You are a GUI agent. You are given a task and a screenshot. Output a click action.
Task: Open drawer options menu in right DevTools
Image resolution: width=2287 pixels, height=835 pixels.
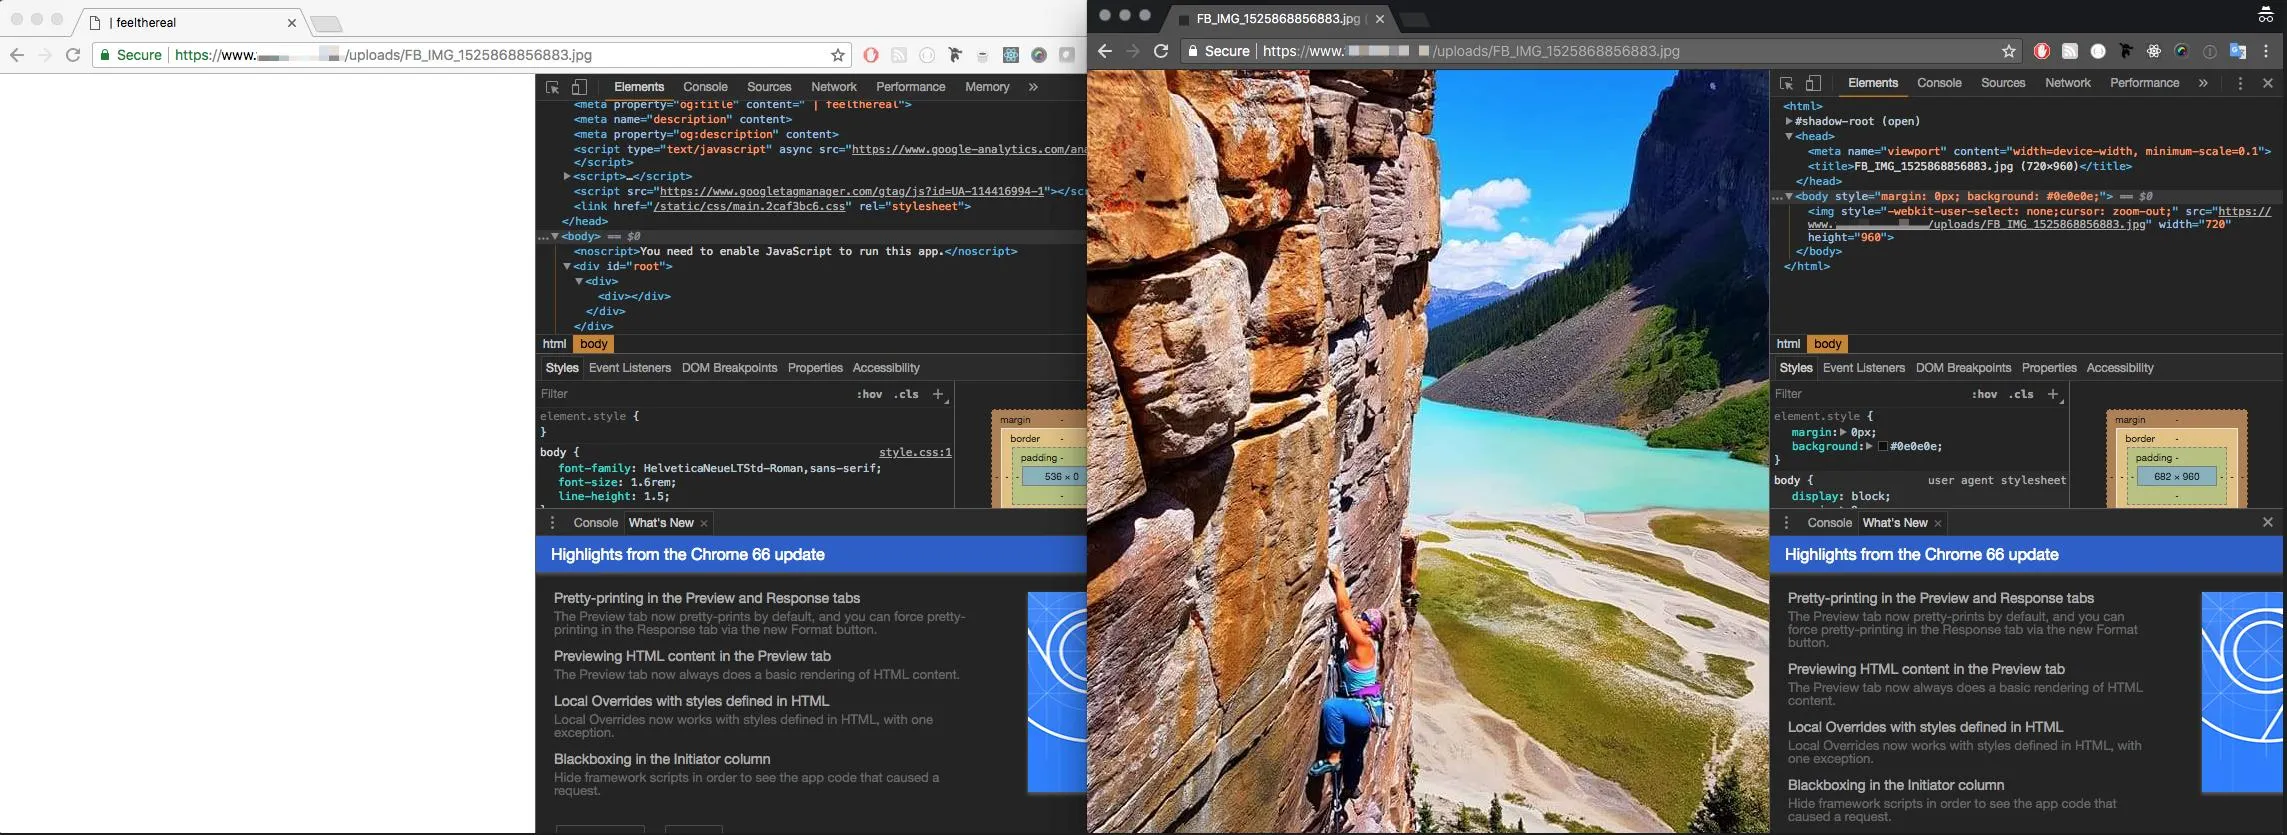1786,523
